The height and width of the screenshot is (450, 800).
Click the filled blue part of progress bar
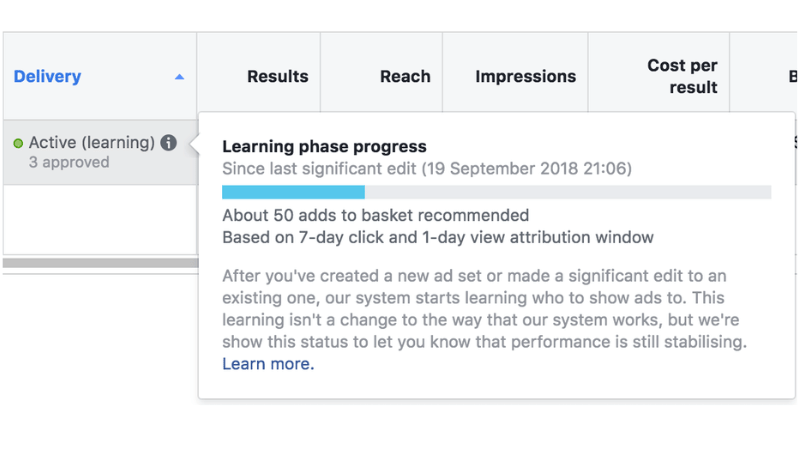coord(293,192)
